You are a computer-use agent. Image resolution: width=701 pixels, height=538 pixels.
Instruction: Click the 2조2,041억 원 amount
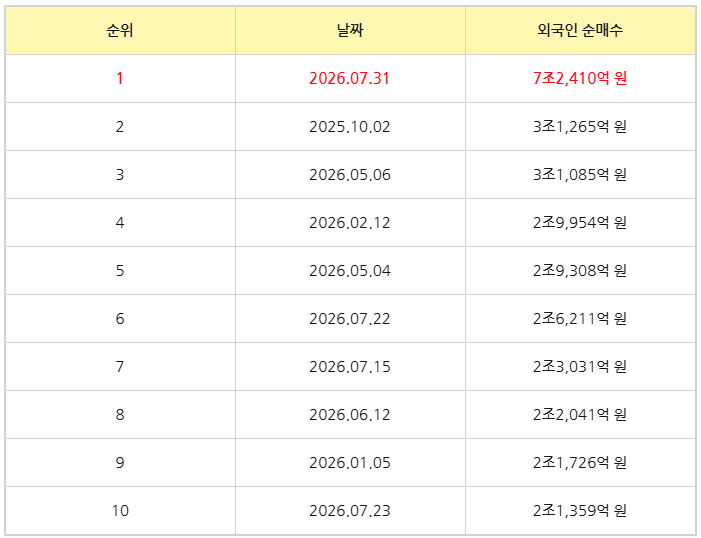pos(580,415)
